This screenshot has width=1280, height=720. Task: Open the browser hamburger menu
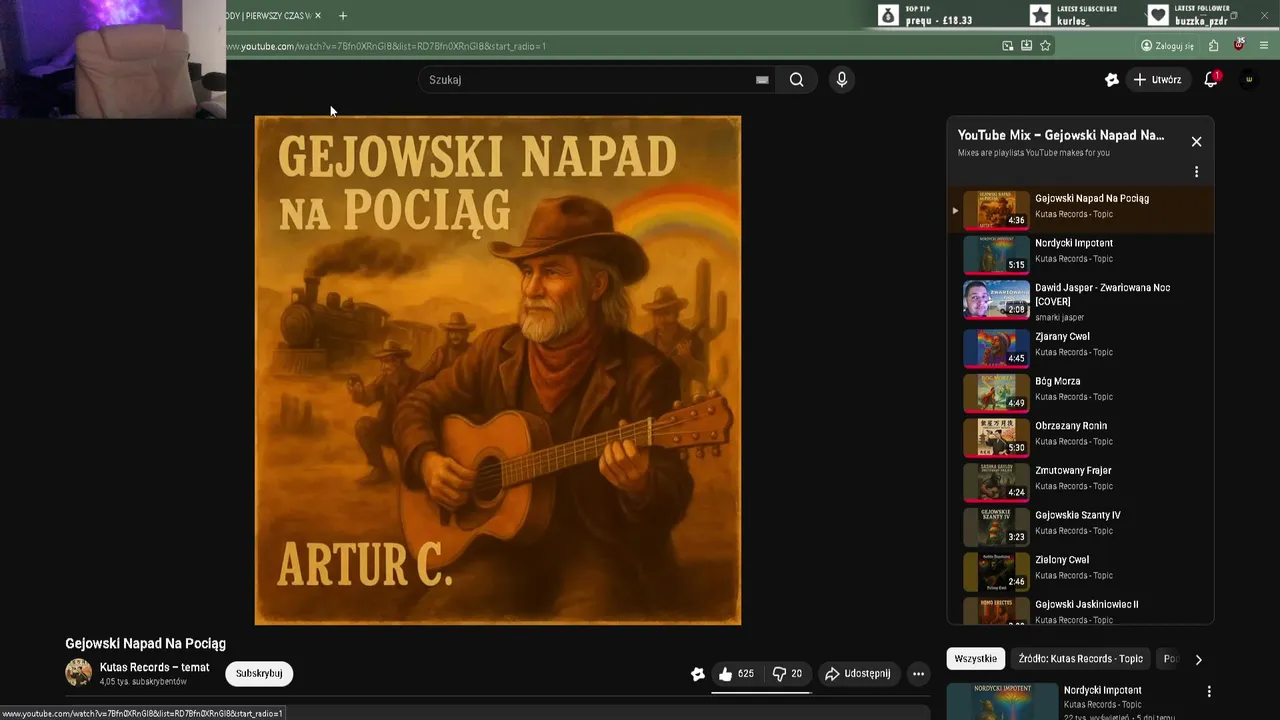(1264, 46)
